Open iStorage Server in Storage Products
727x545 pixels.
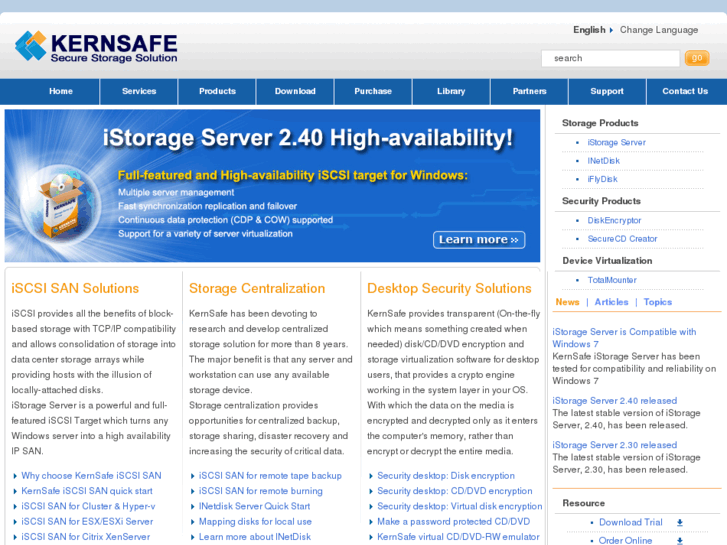pyautogui.click(x=616, y=142)
